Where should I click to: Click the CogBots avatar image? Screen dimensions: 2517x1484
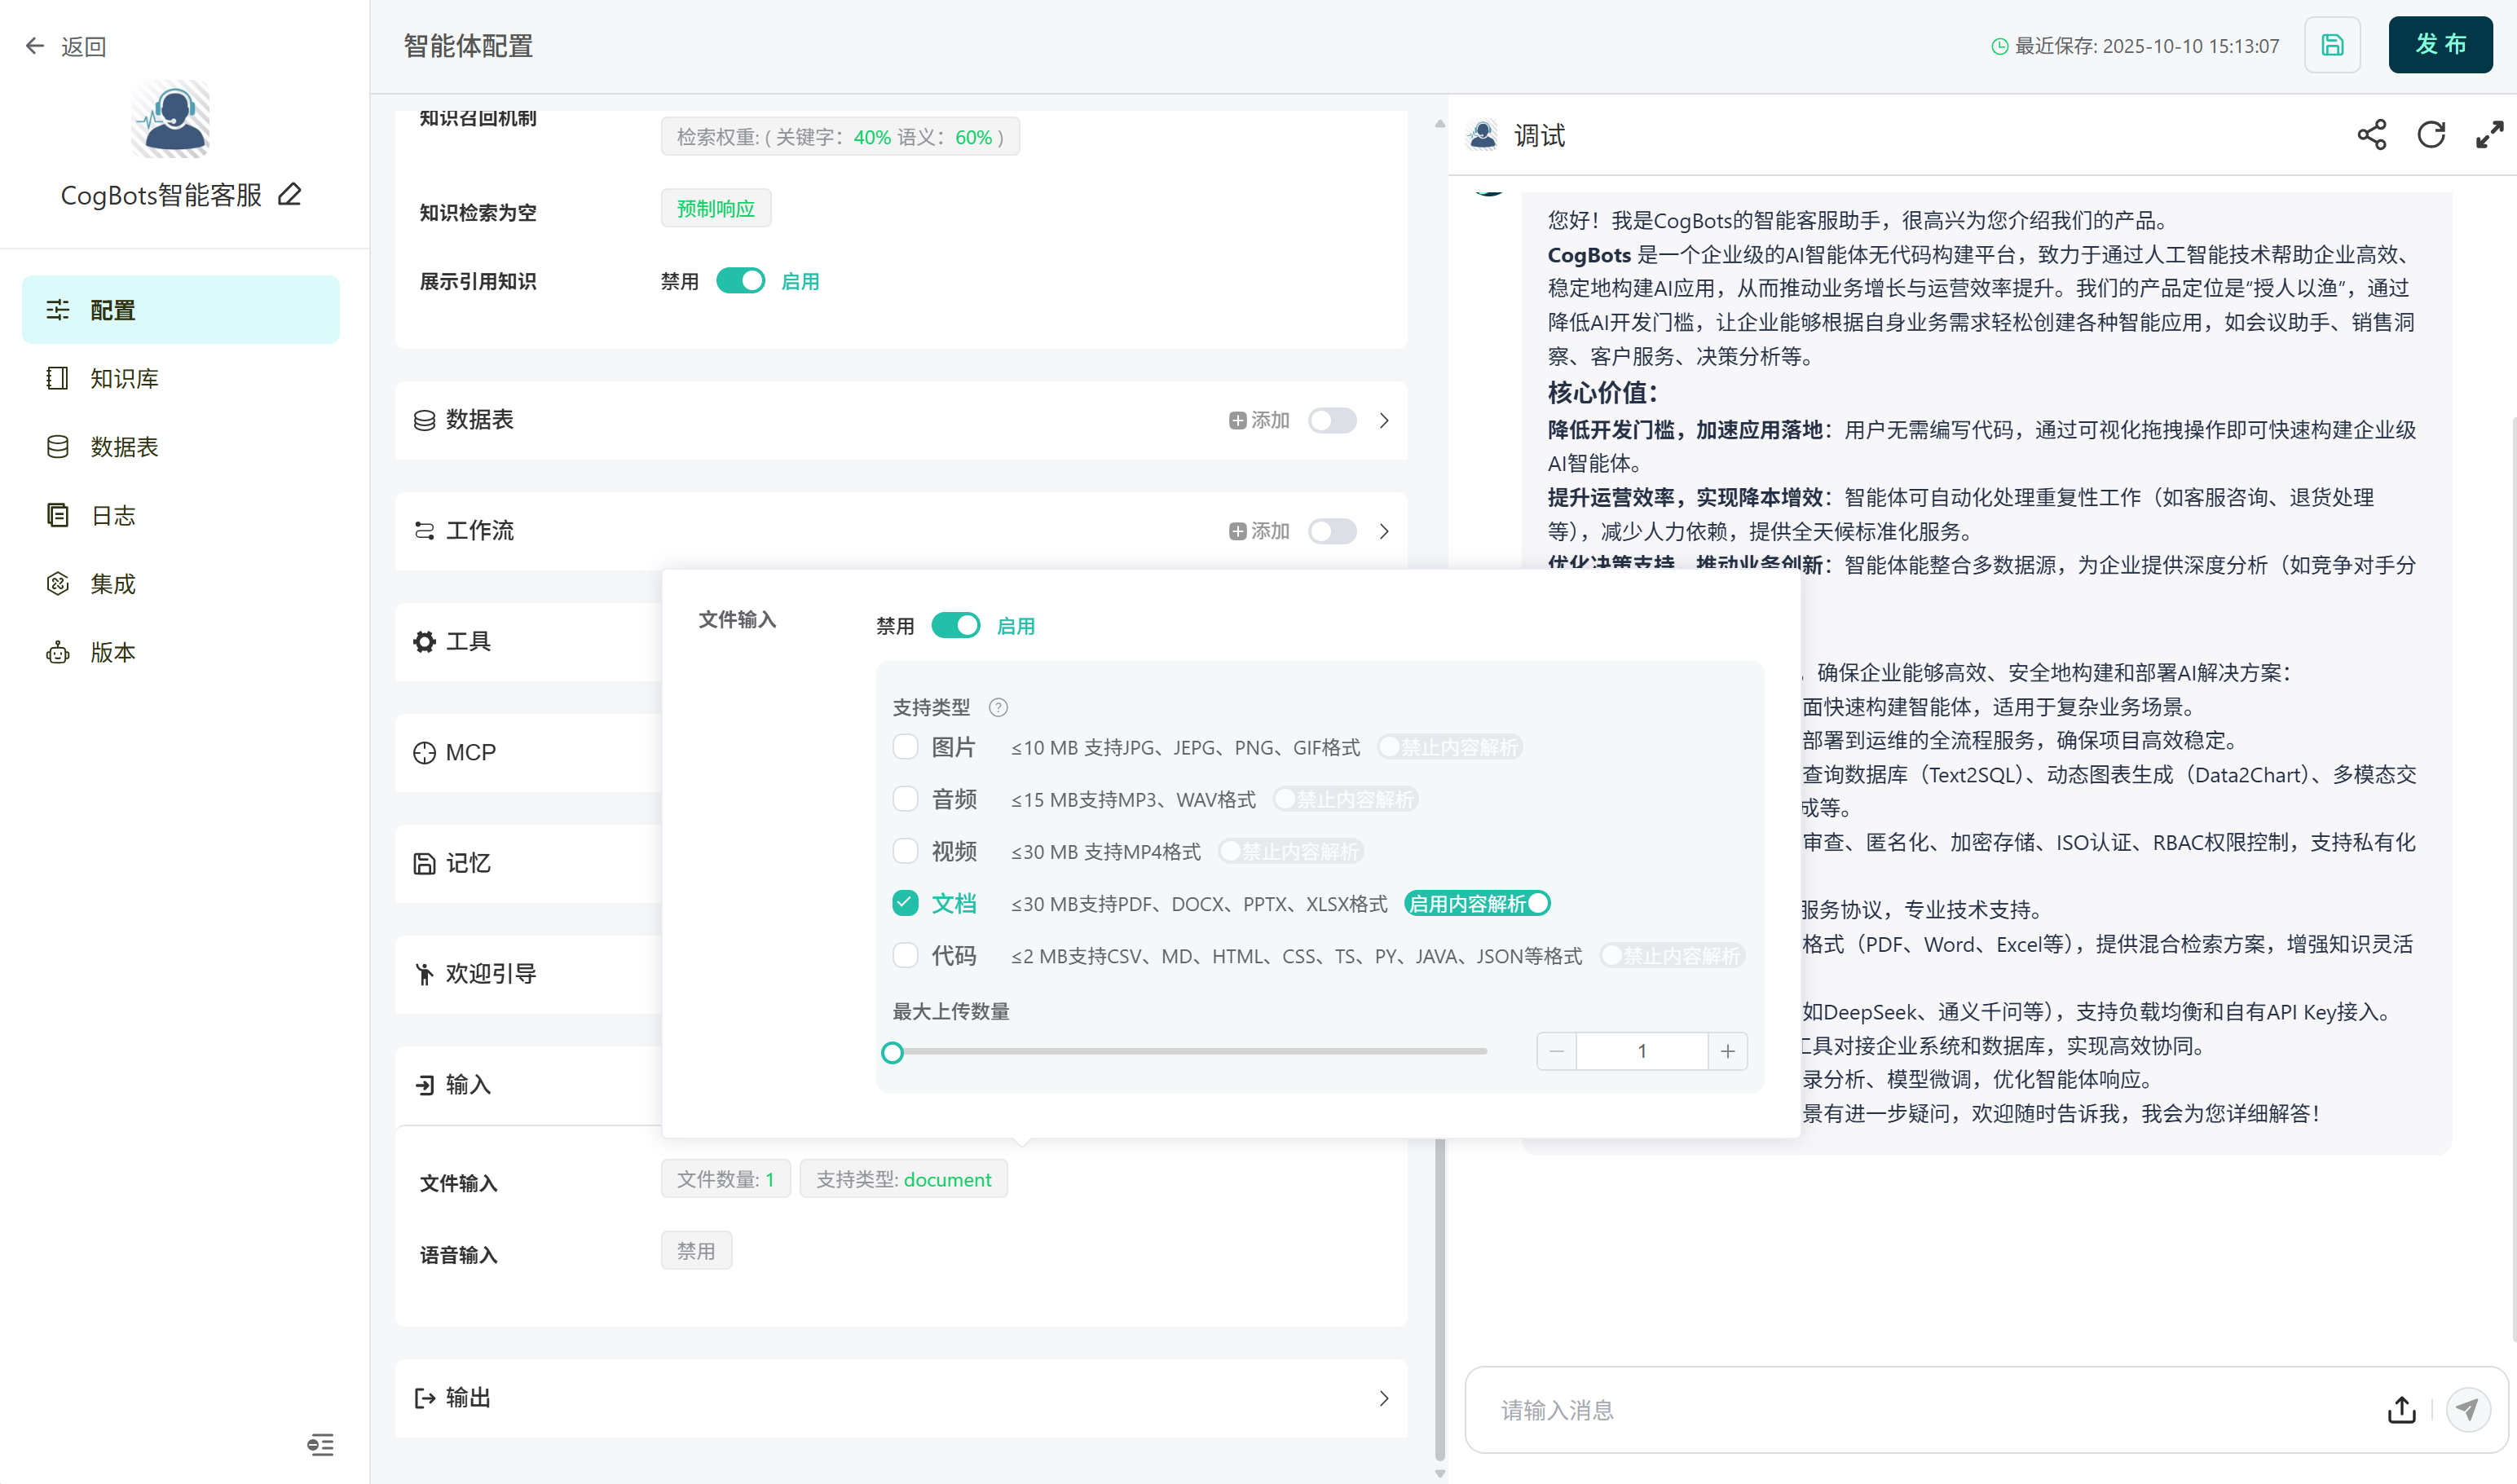[x=171, y=119]
